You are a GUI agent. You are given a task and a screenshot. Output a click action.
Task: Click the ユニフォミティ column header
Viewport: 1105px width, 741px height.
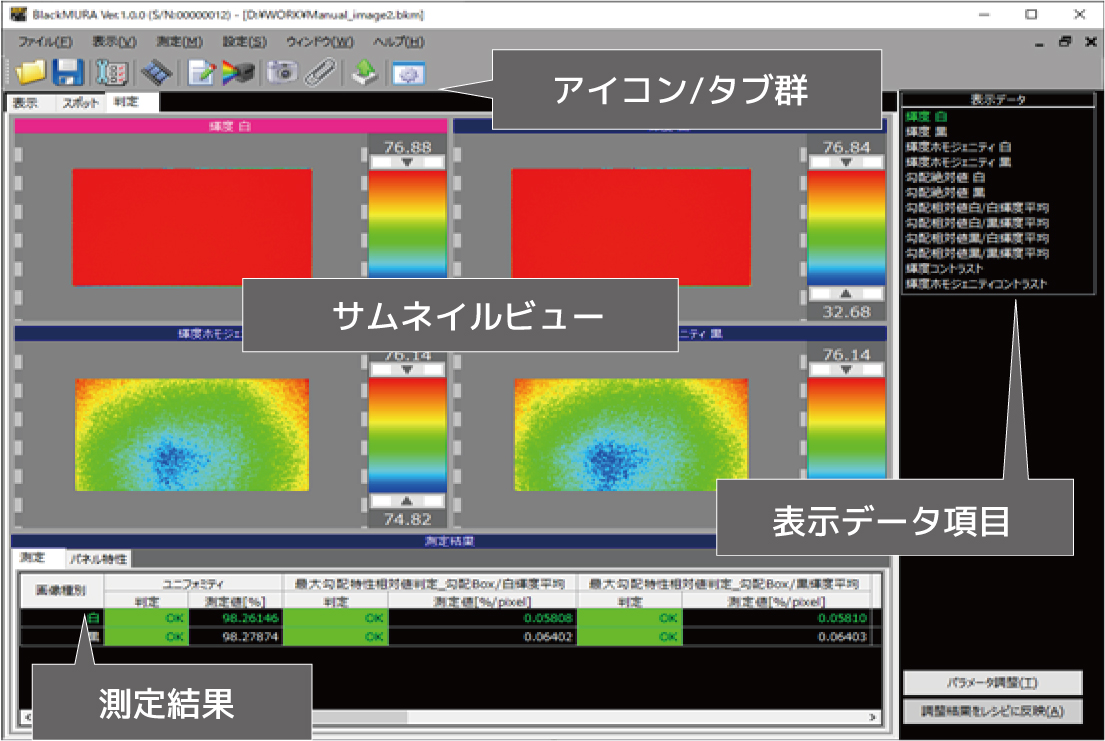coord(193,584)
